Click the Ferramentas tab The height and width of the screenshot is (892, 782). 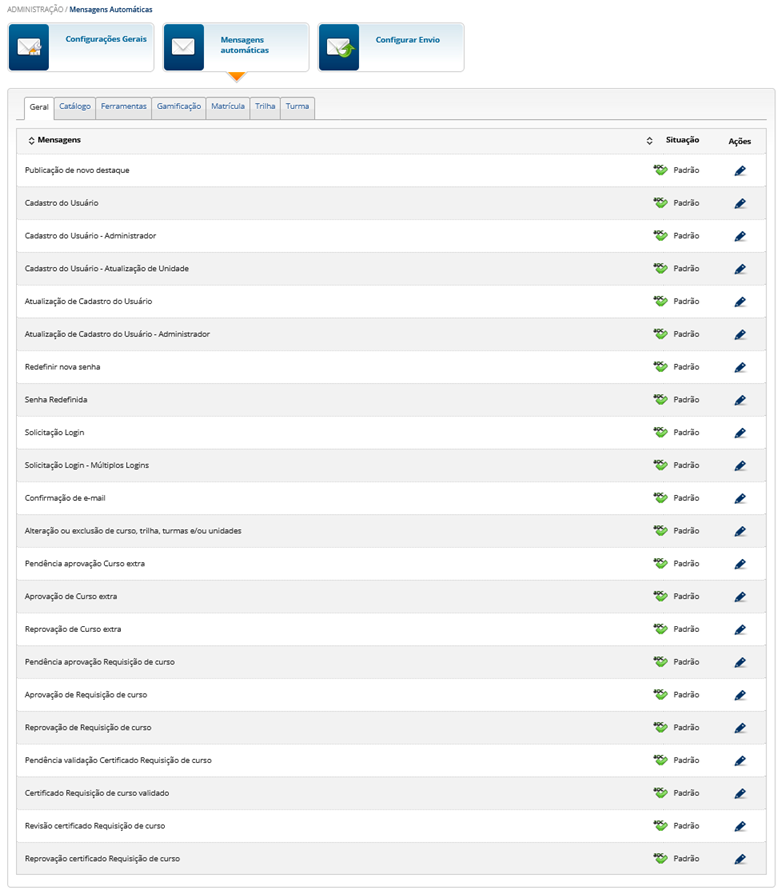coord(124,106)
